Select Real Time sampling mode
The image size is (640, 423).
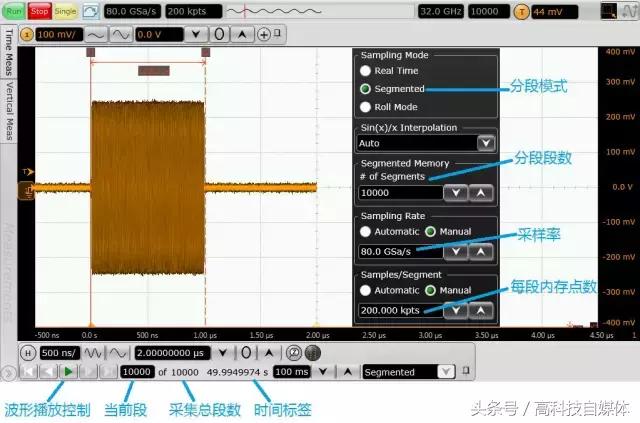coord(367,71)
